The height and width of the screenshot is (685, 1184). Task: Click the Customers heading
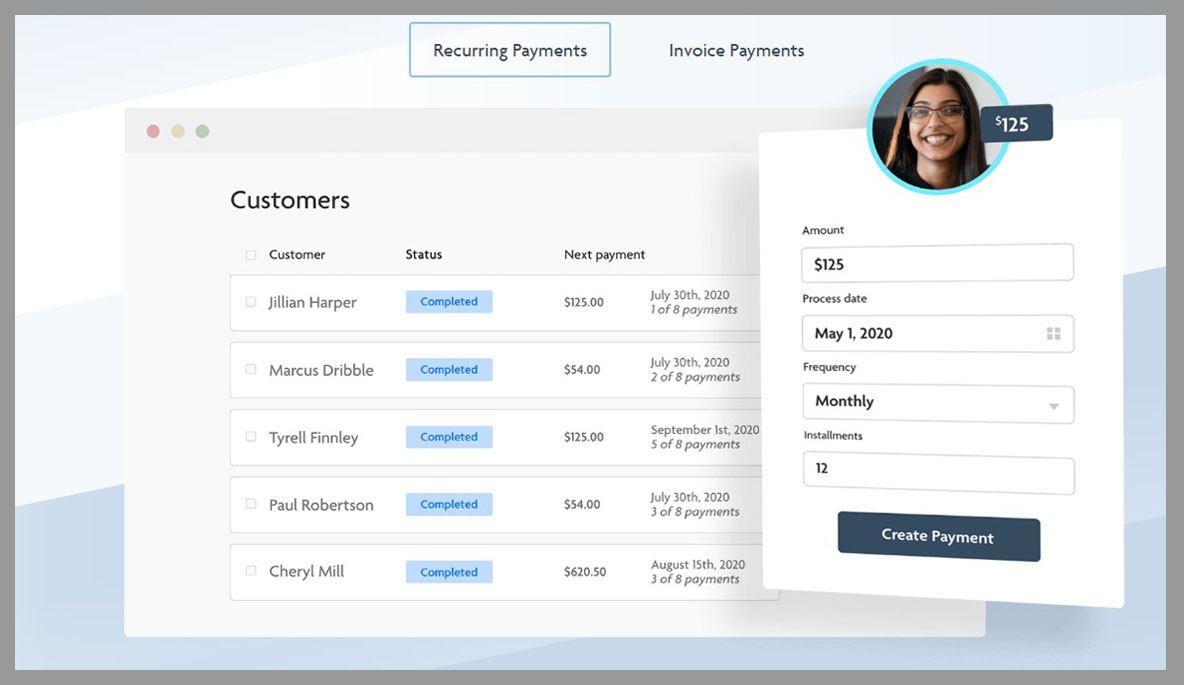290,200
